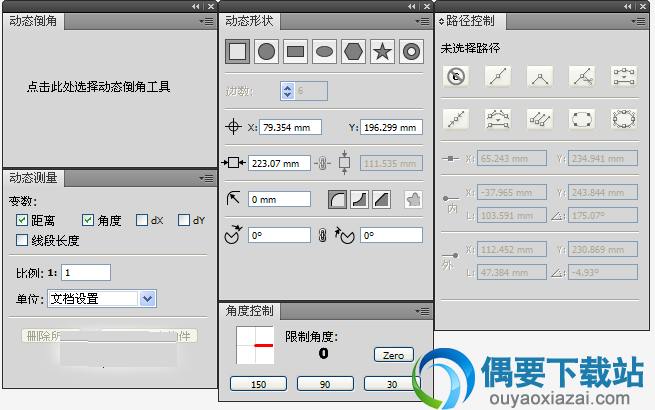The height and width of the screenshot is (410, 655).
Task: Click first icon in path control second row
Action: 456,120
